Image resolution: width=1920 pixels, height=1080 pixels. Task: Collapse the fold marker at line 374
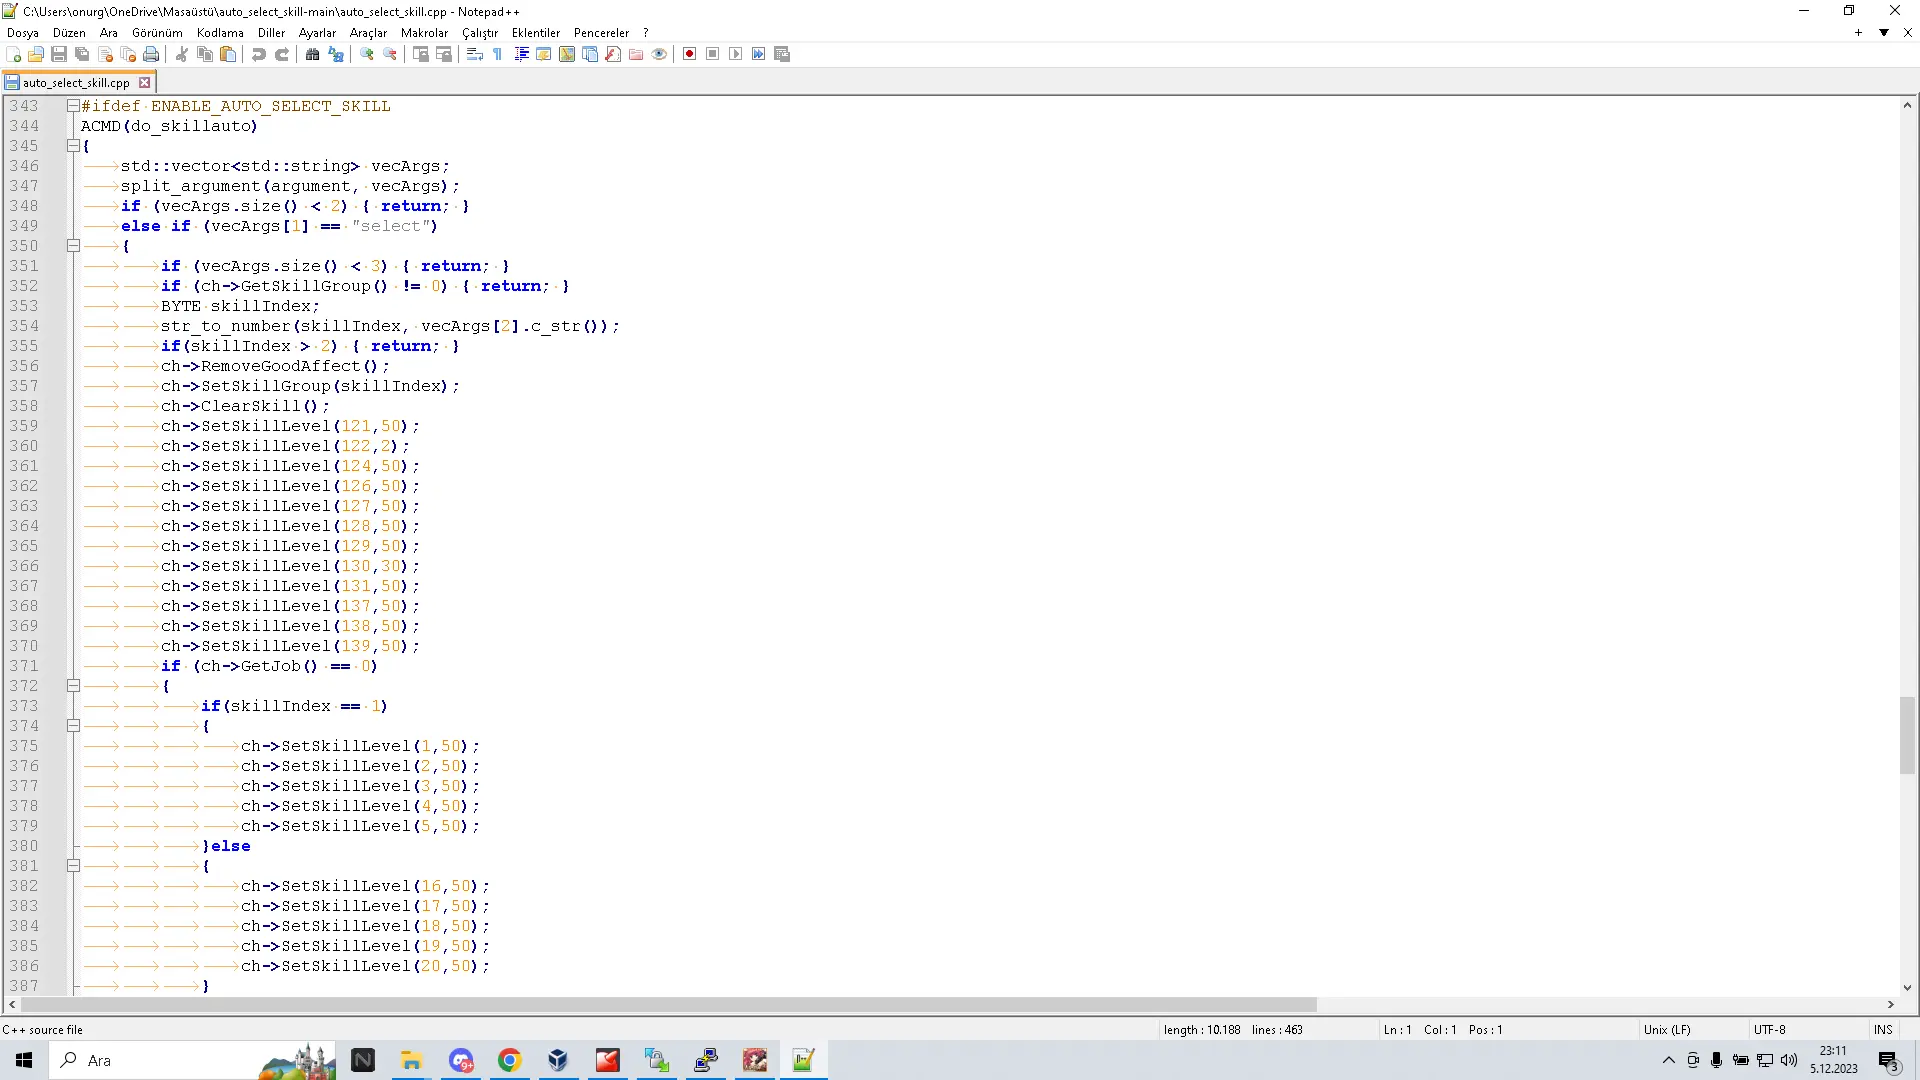73,726
